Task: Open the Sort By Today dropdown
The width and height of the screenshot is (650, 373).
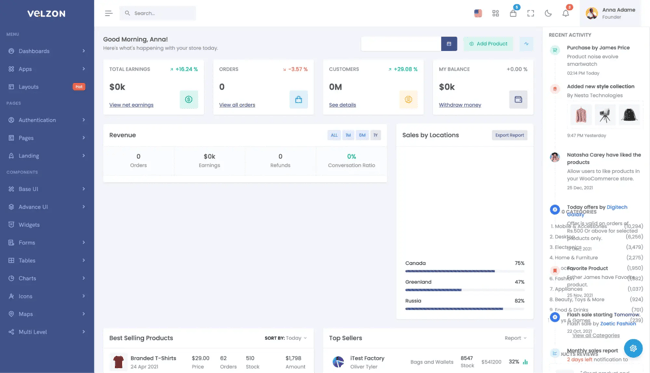Action: 286,338
